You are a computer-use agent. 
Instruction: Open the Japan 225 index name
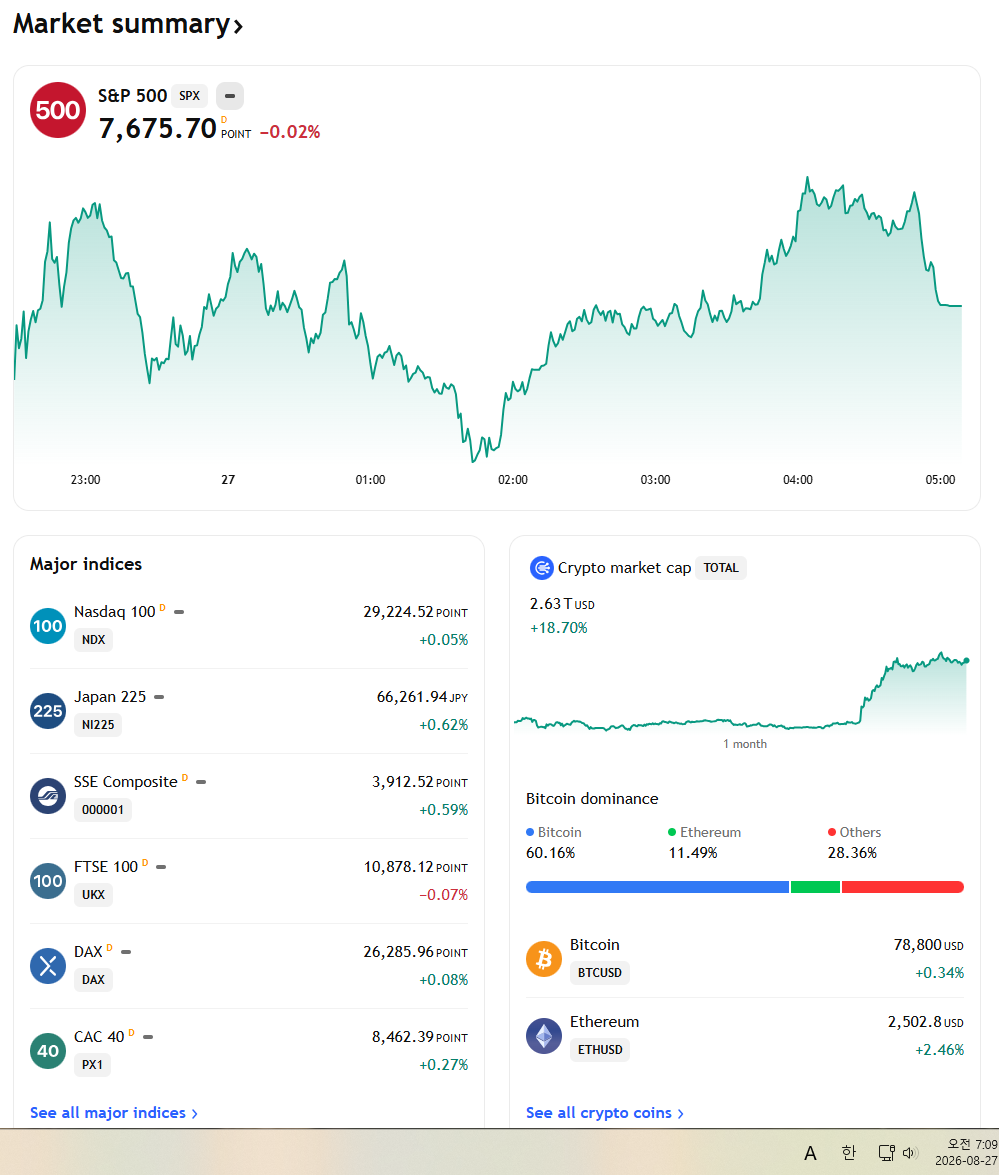pyautogui.click(x=110, y=697)
